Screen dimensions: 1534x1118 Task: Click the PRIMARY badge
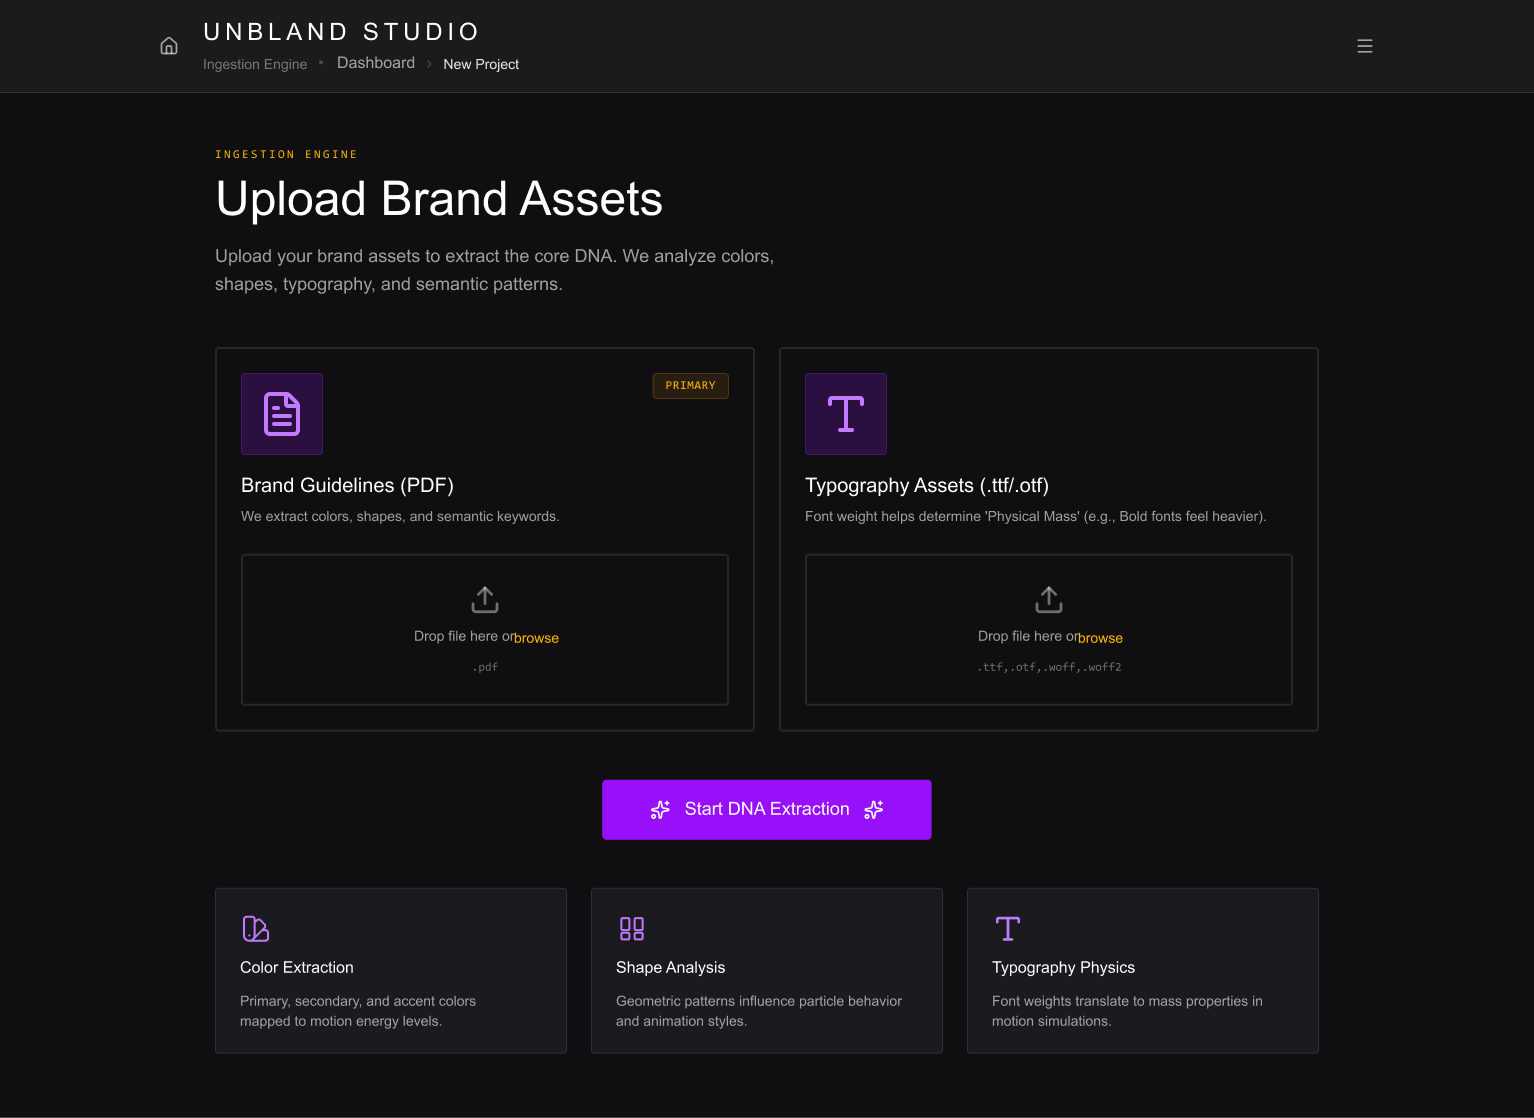click(x=691, y=386)
